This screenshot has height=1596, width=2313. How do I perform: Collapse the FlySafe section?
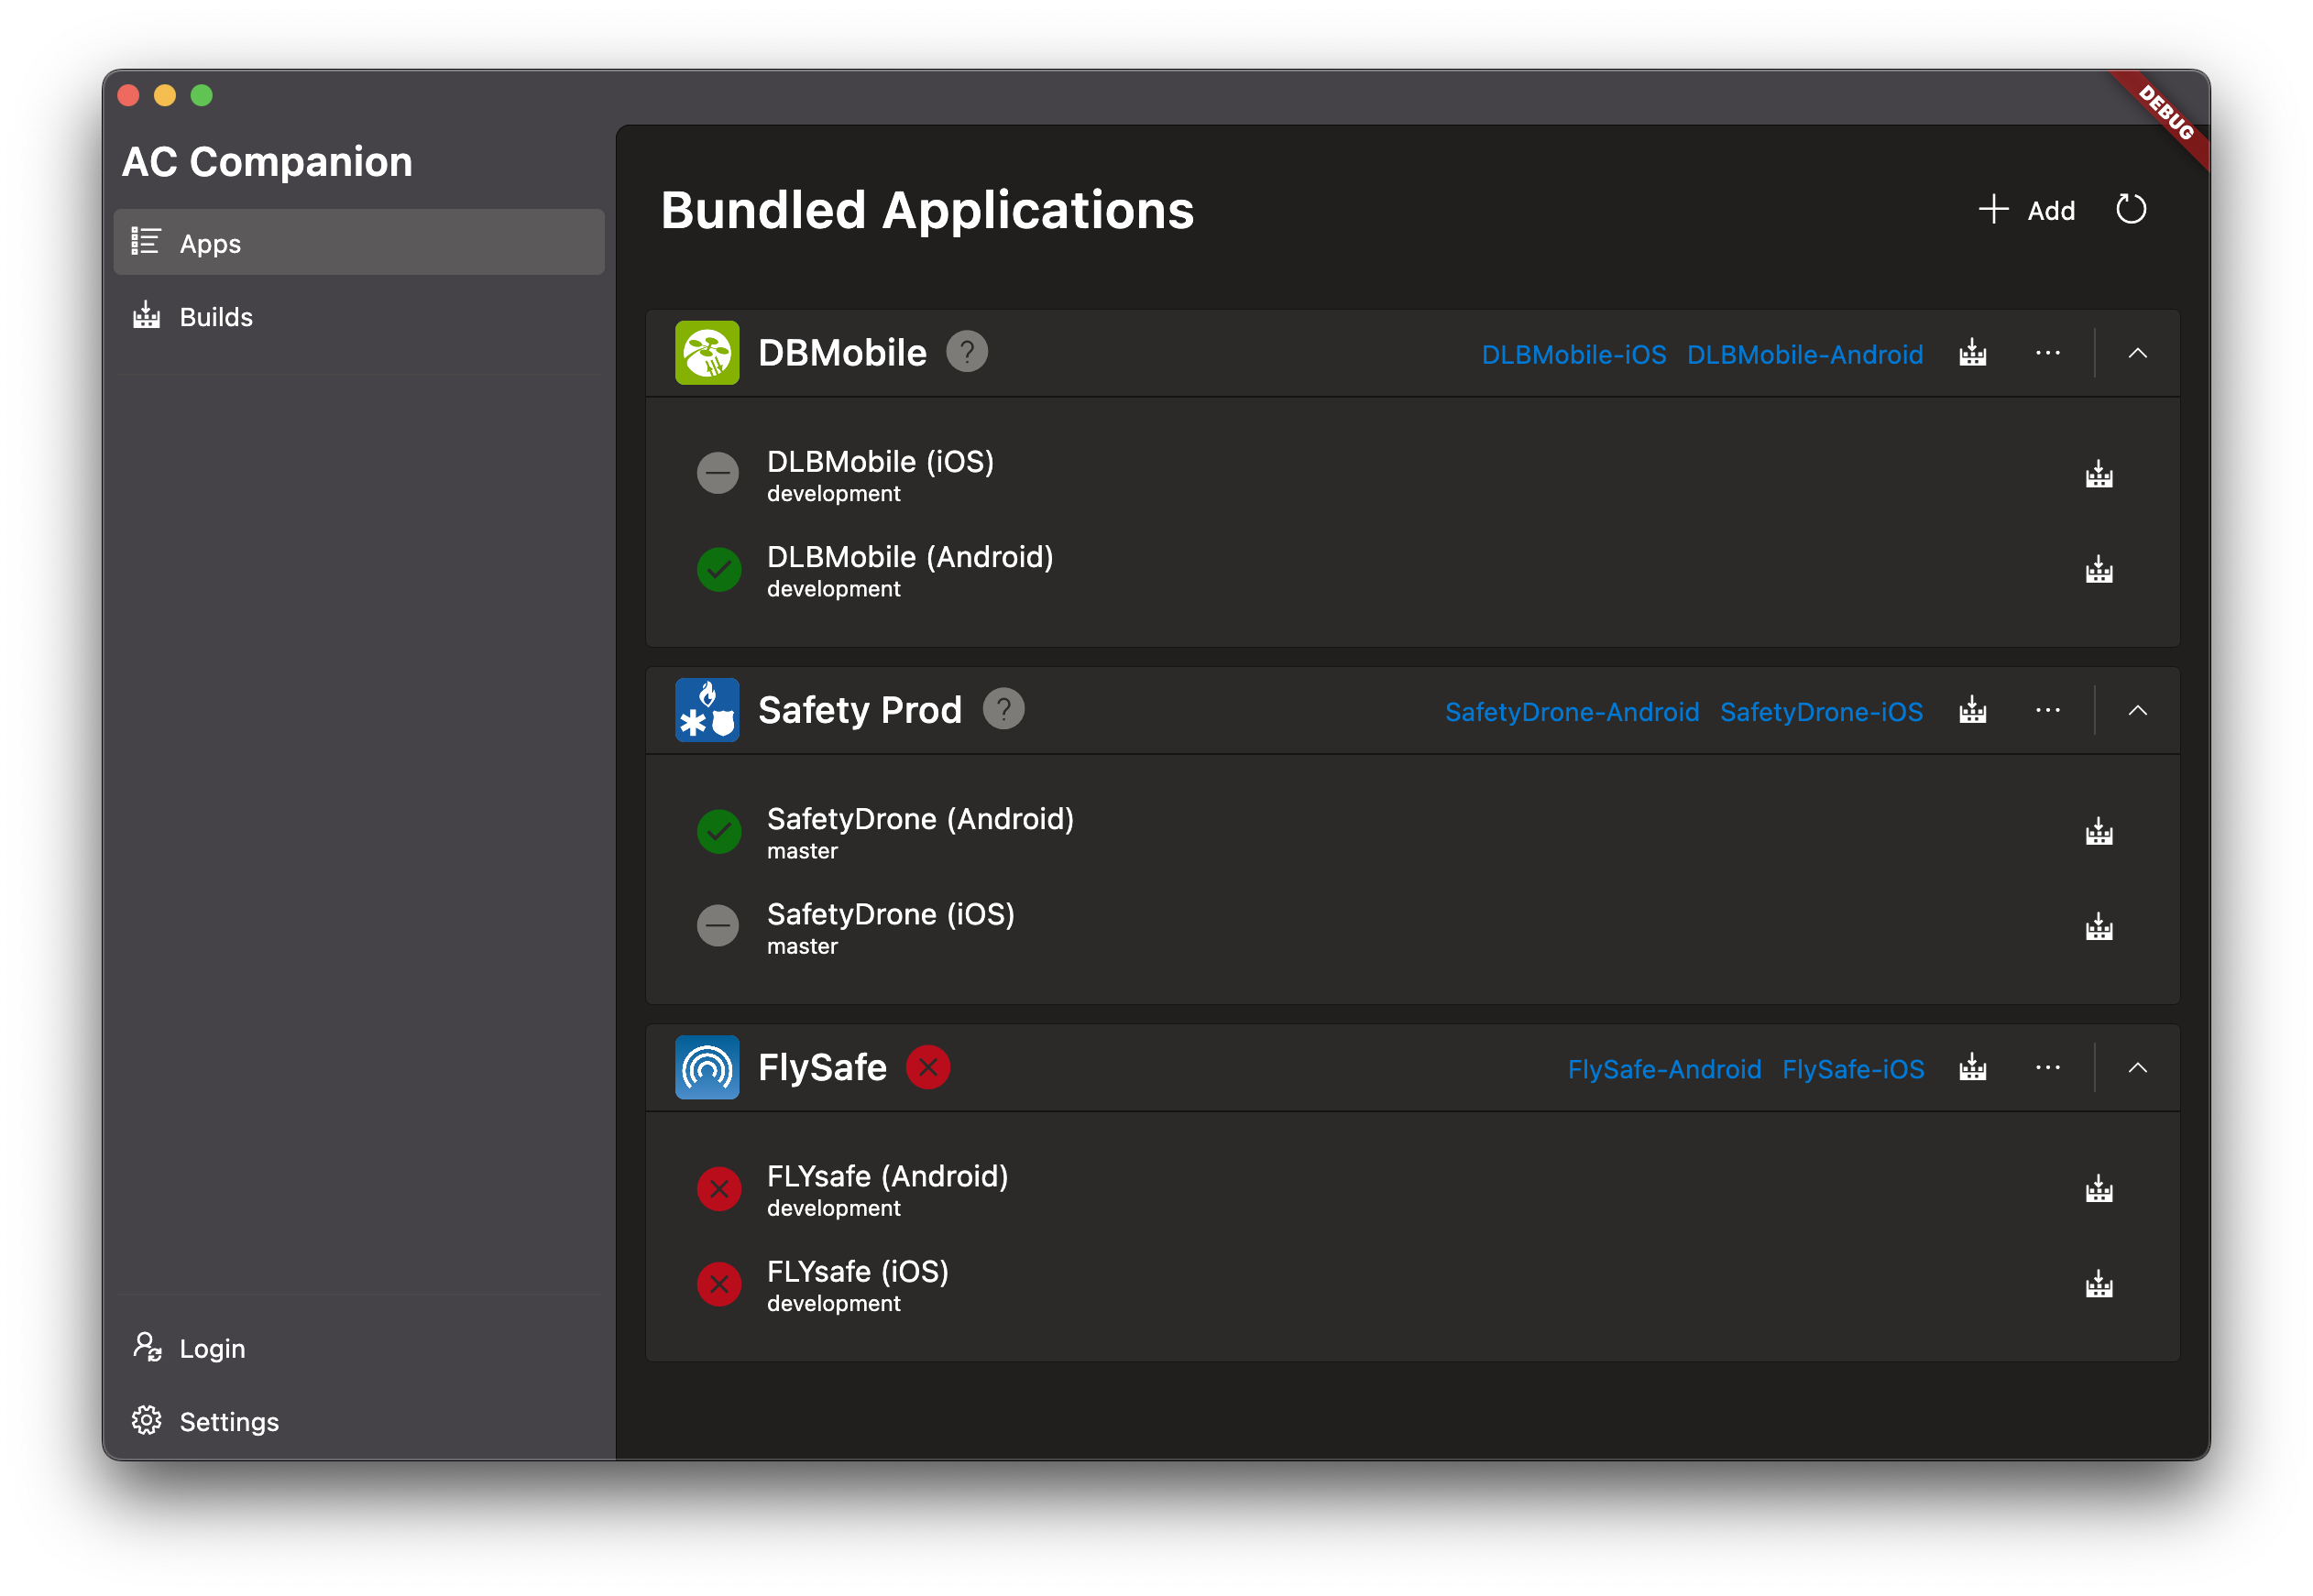2137,1067
